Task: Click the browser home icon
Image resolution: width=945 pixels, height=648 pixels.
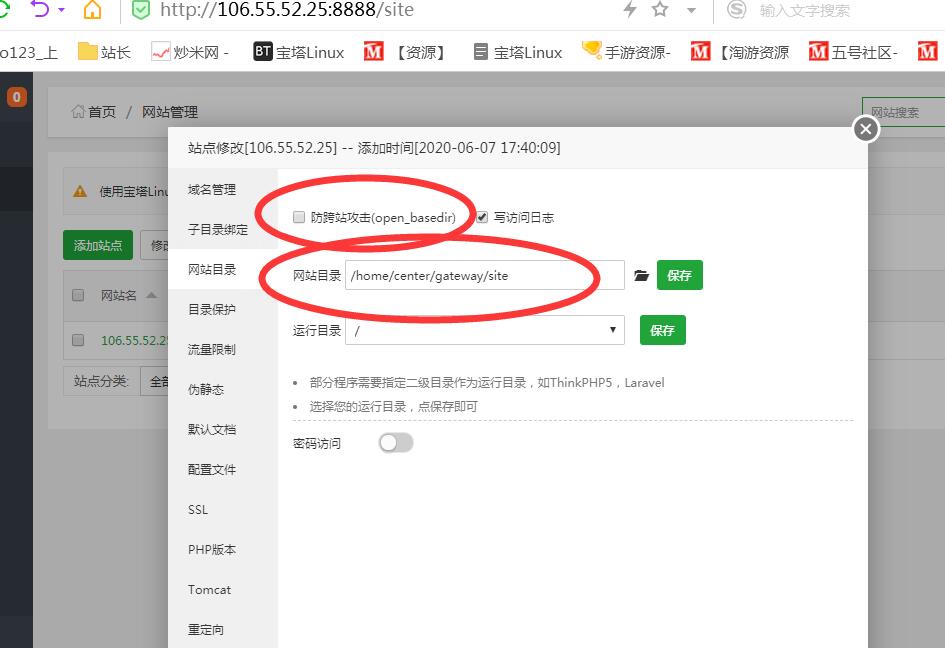Action: pyautogui.click(x=92, y=10)
